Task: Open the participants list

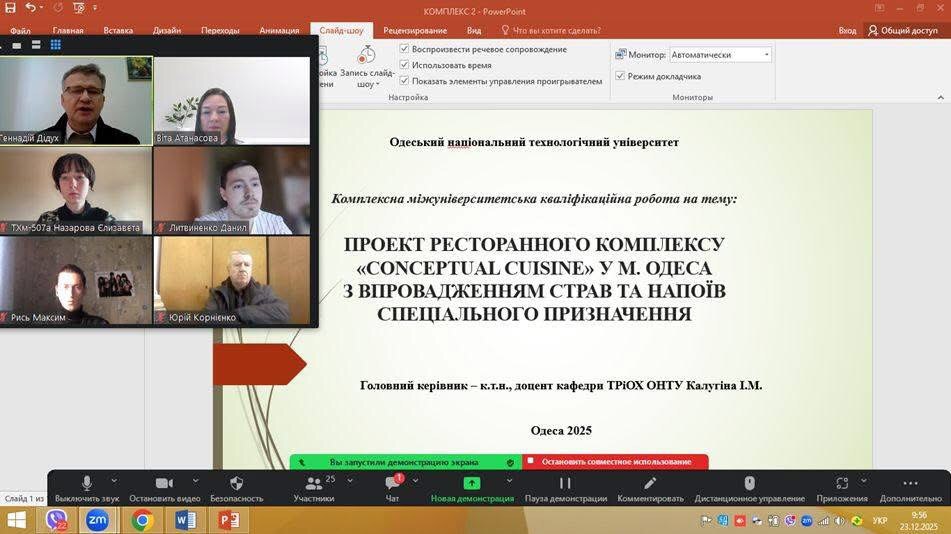Action: click(x=314, y=484)
